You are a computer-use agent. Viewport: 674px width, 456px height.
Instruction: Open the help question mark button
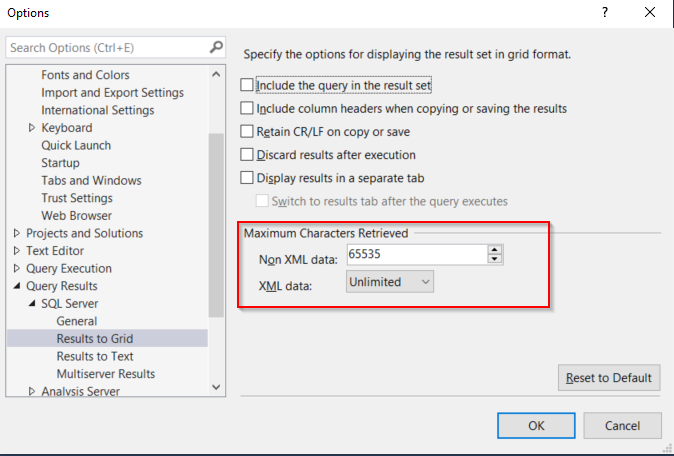[605, 12]
